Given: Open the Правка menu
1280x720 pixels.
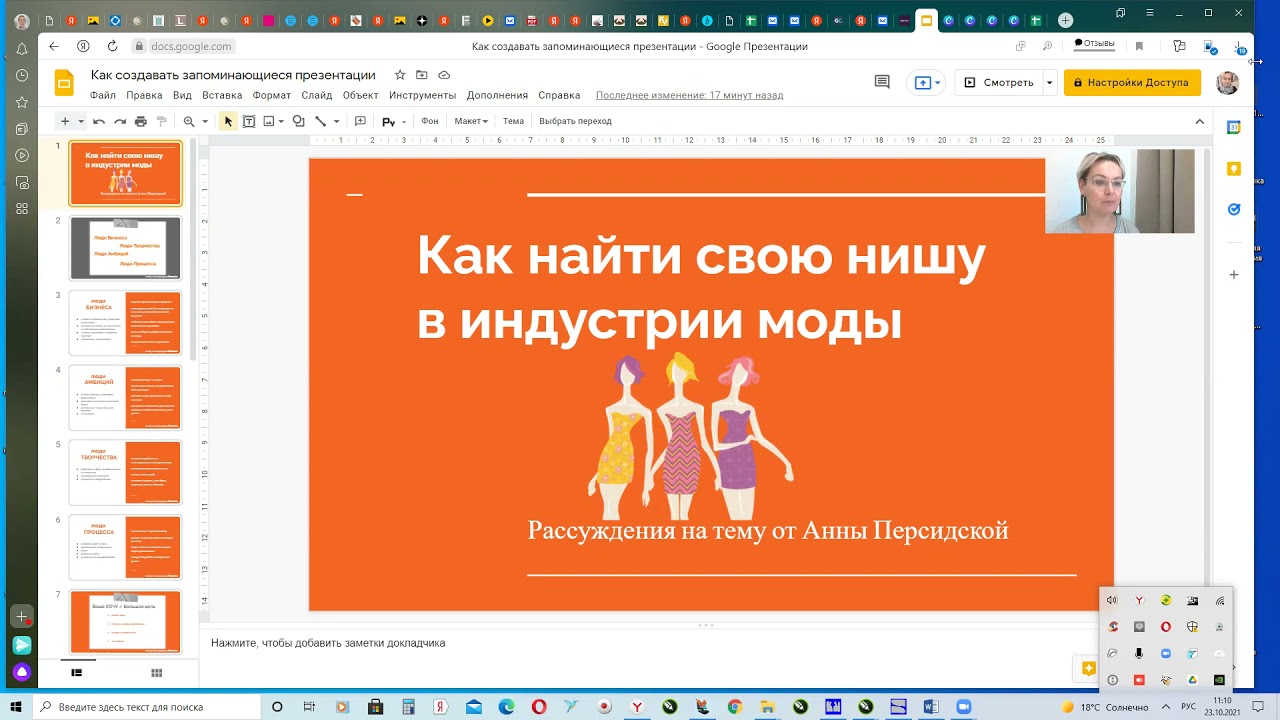Looking at the screenshot, I should [145, 95].
